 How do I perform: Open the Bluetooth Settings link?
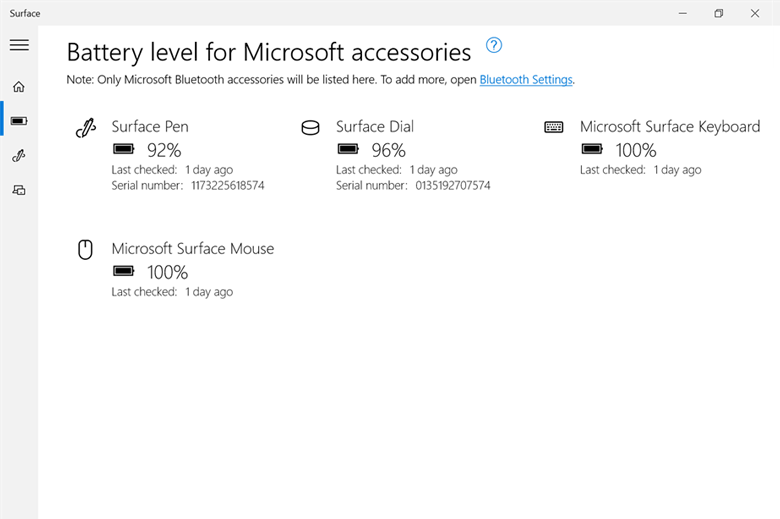526,79
